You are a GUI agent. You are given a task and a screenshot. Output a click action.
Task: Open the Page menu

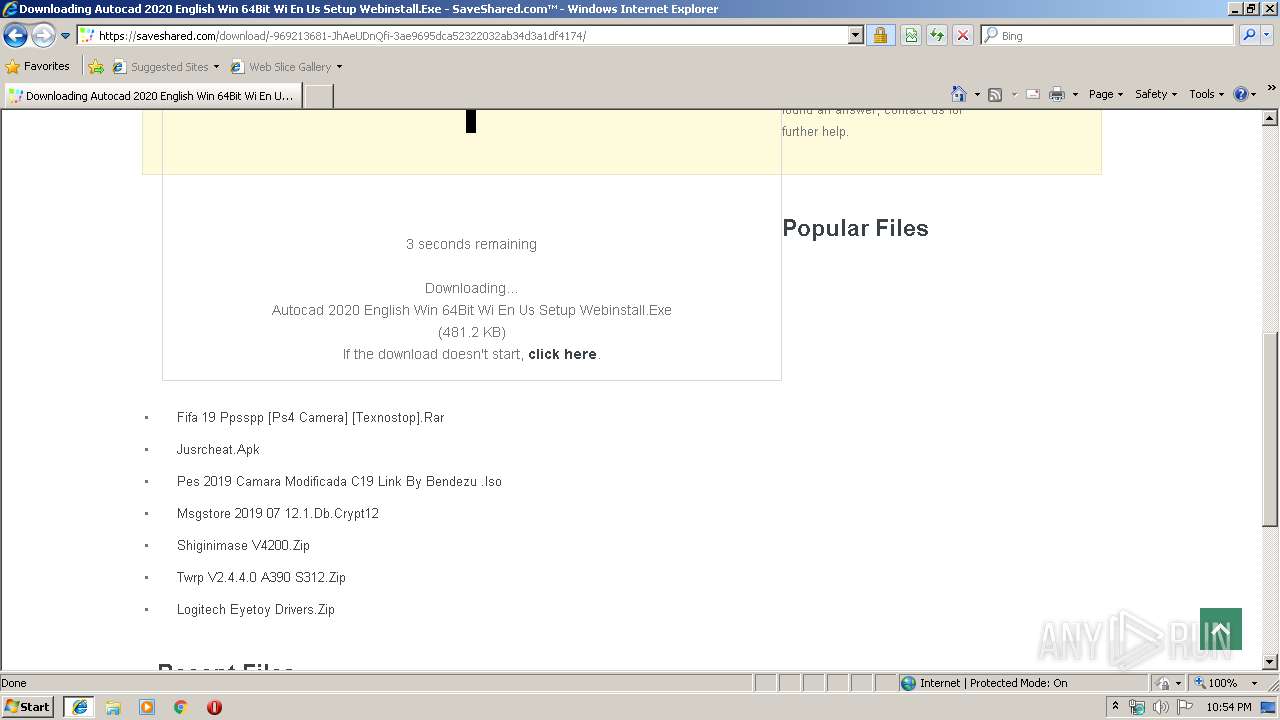(1105, 94)
